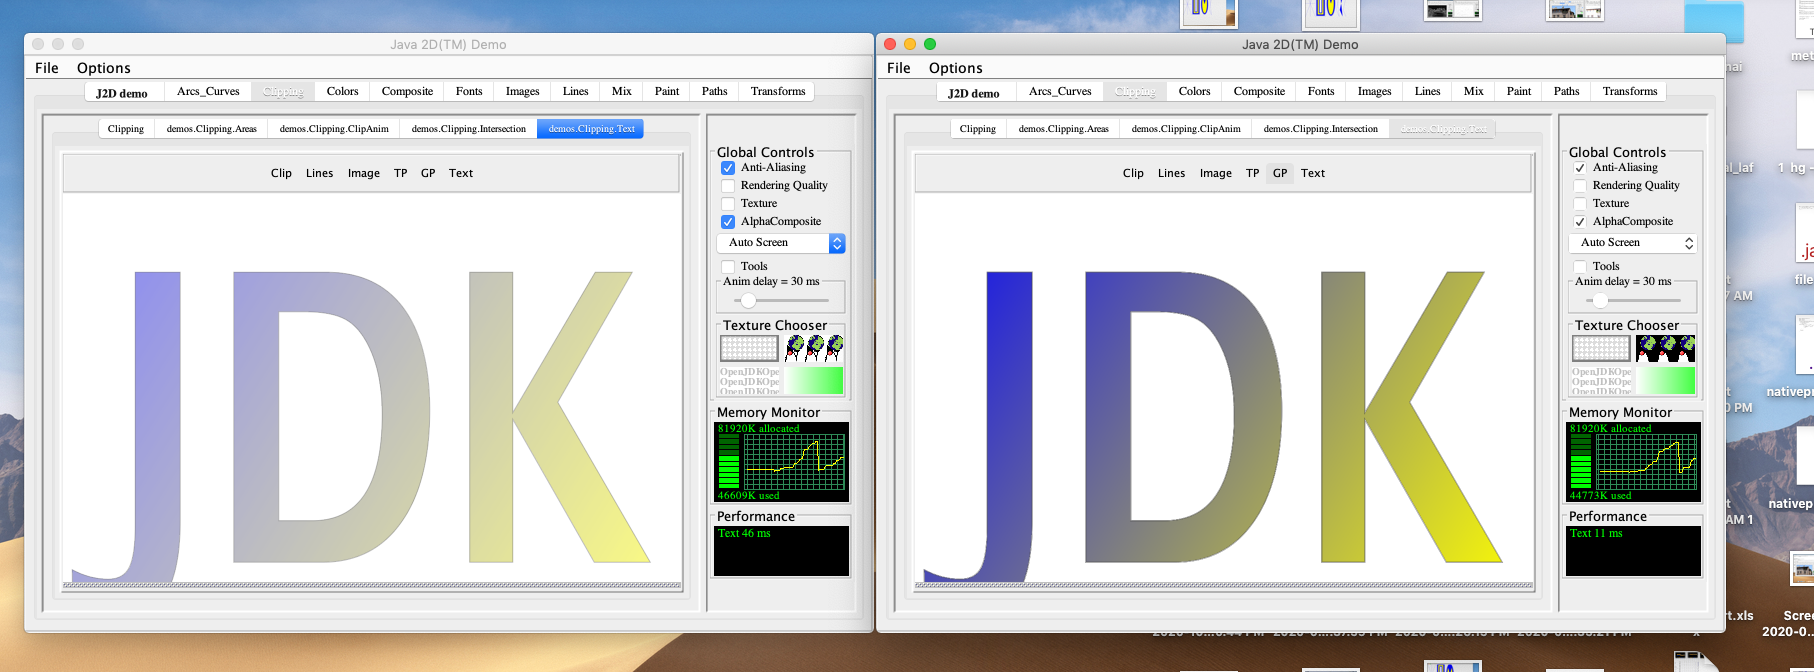Open the File menu in left window
Image resolution: width=1814 pixels, height=672 pixels.
pos(47,68)
